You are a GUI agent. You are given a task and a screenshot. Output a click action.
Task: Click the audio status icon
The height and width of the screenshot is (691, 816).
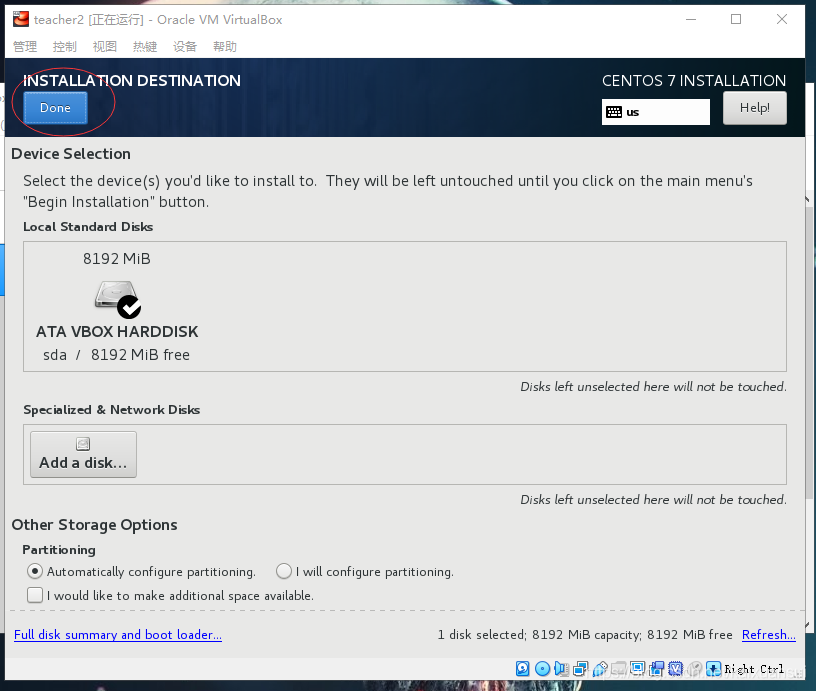(x=562, y=669)
